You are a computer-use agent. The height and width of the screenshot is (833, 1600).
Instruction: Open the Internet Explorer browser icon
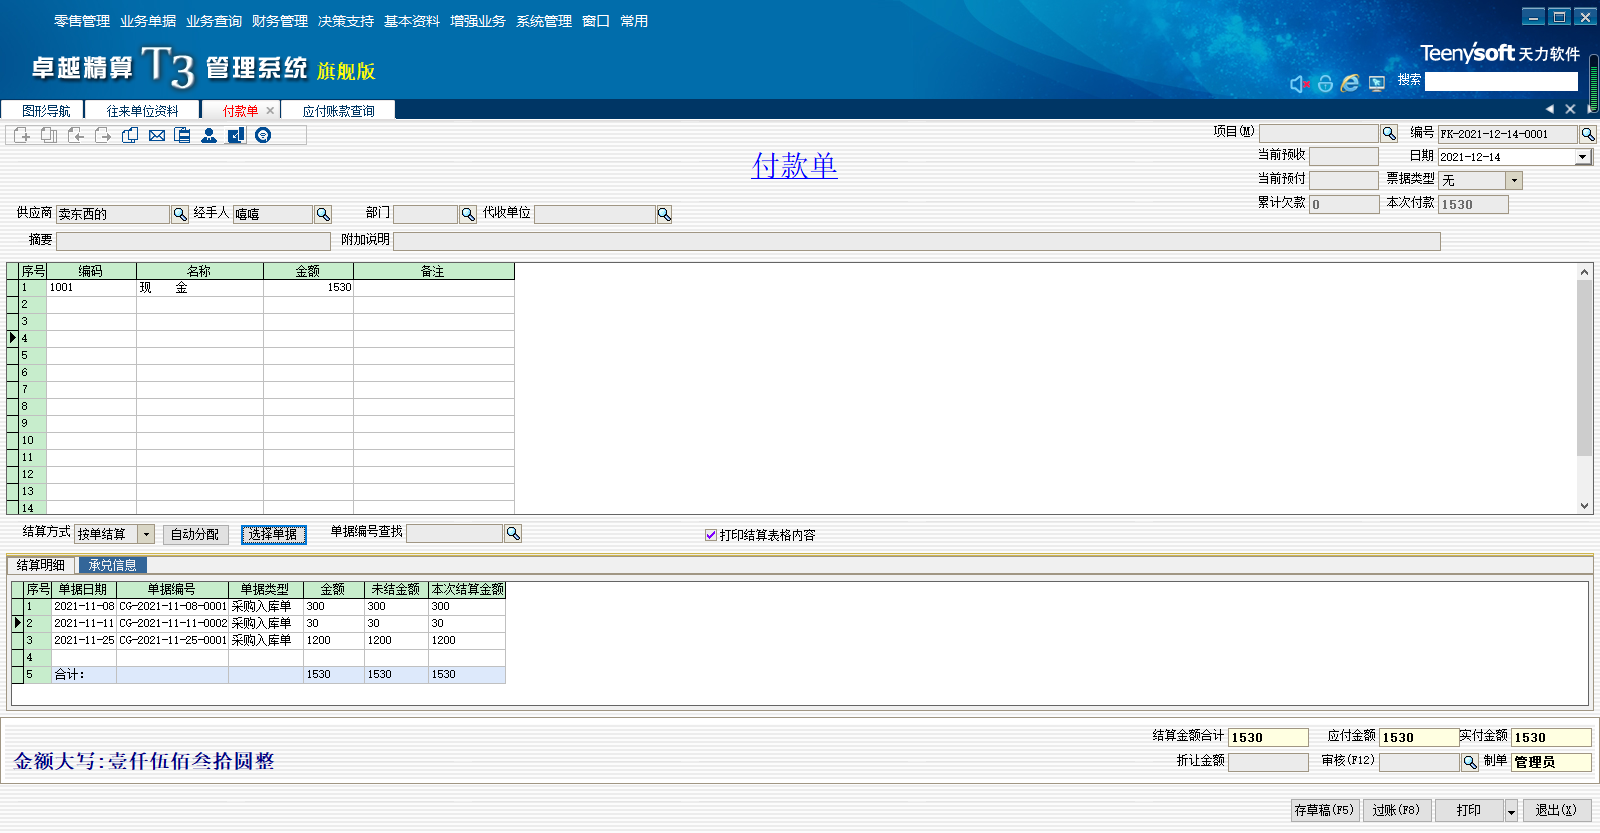(1350, 83)
